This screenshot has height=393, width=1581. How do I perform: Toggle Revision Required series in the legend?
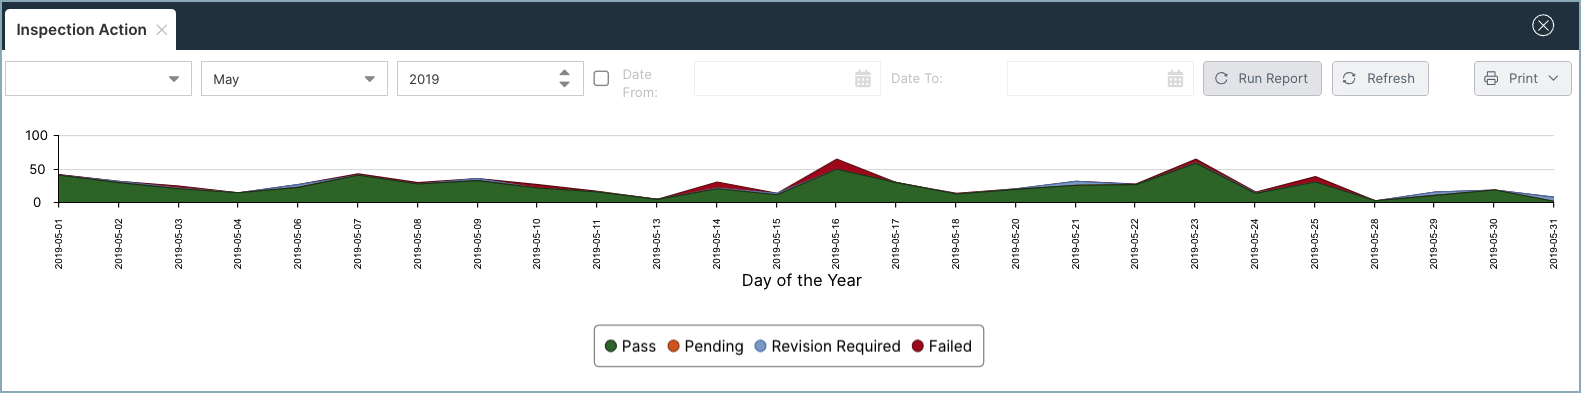point(827,346)
